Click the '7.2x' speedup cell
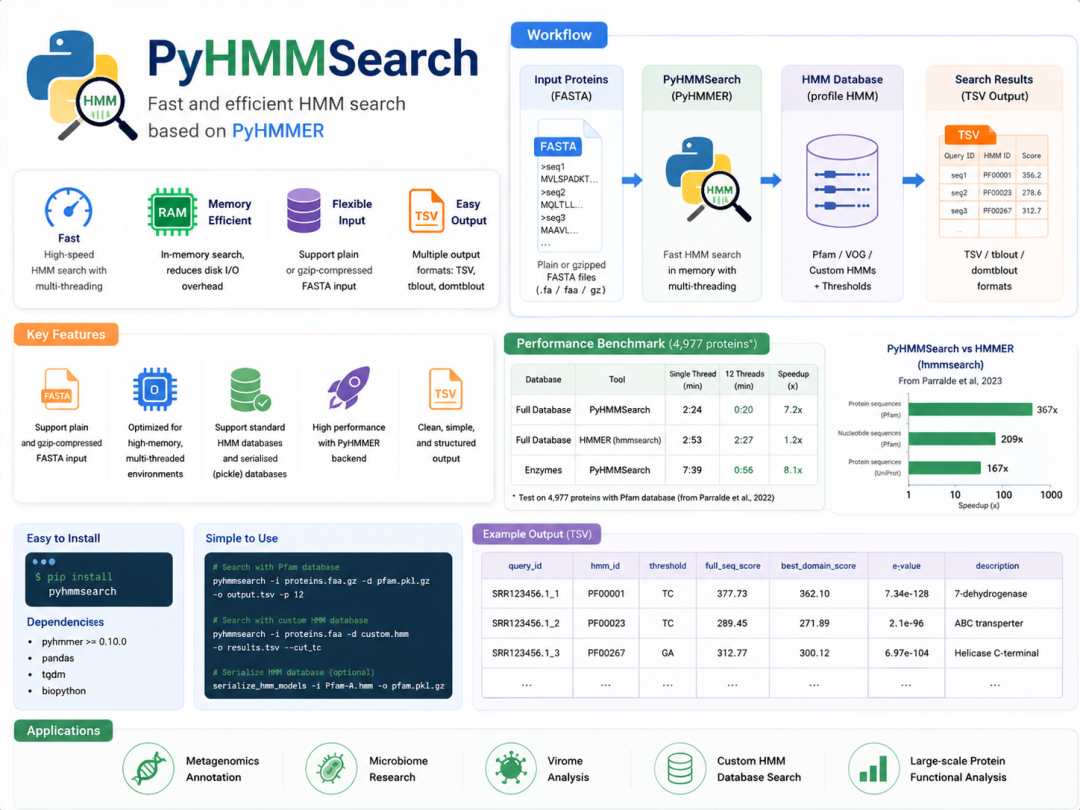The width and height of the screenshot is (1080, 810). click(x=793, y=409)
